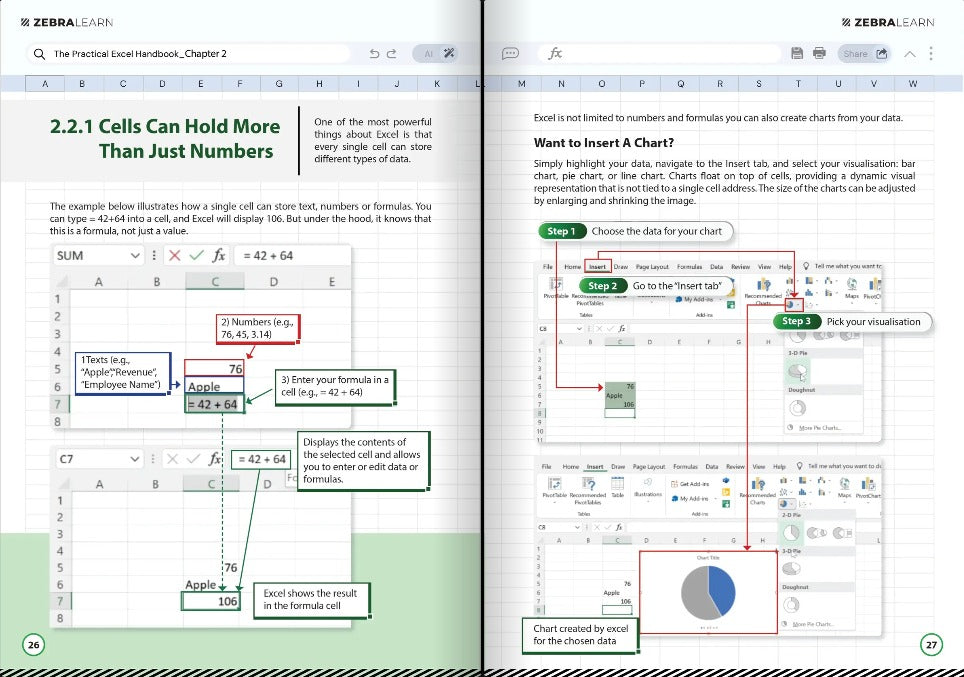Select the Doughnut thumbnail in the lower chart gallery
This screenshot has width=964, height=677.
click(x=791, y=605)
